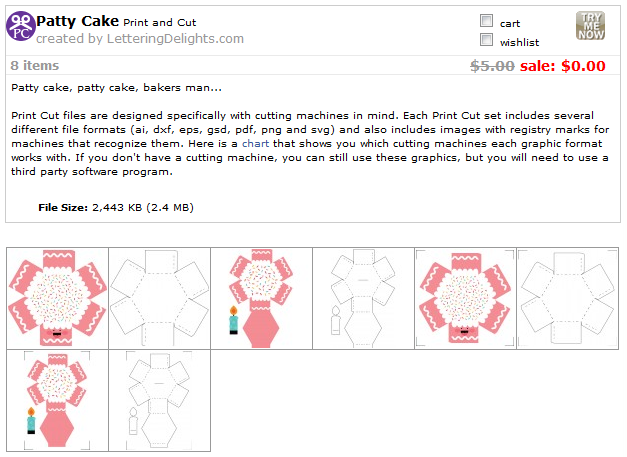View sixth outline box thumbnail with registry marks

click(566, 298)
